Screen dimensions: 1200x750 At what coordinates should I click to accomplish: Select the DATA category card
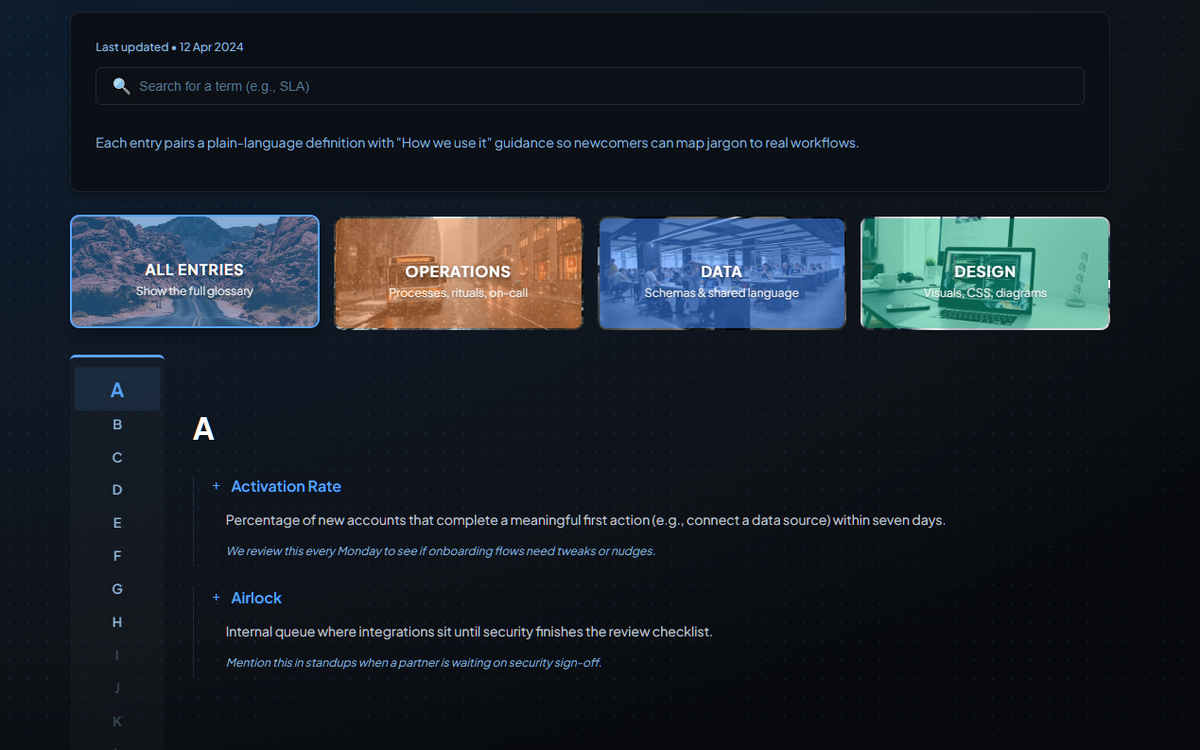point(721,272)
